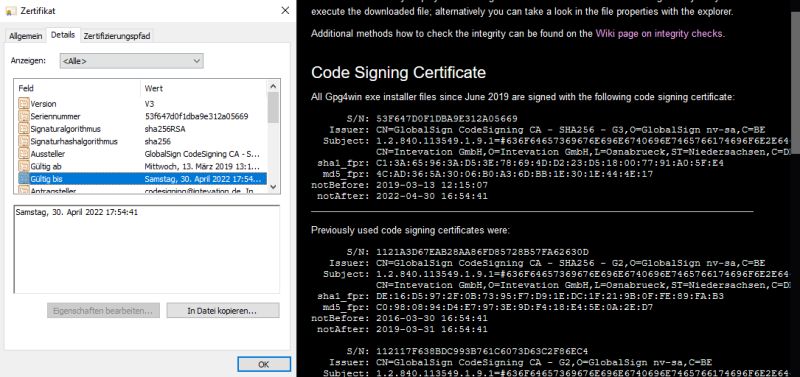Click the Signaturalgorithmus field icon

23,129
